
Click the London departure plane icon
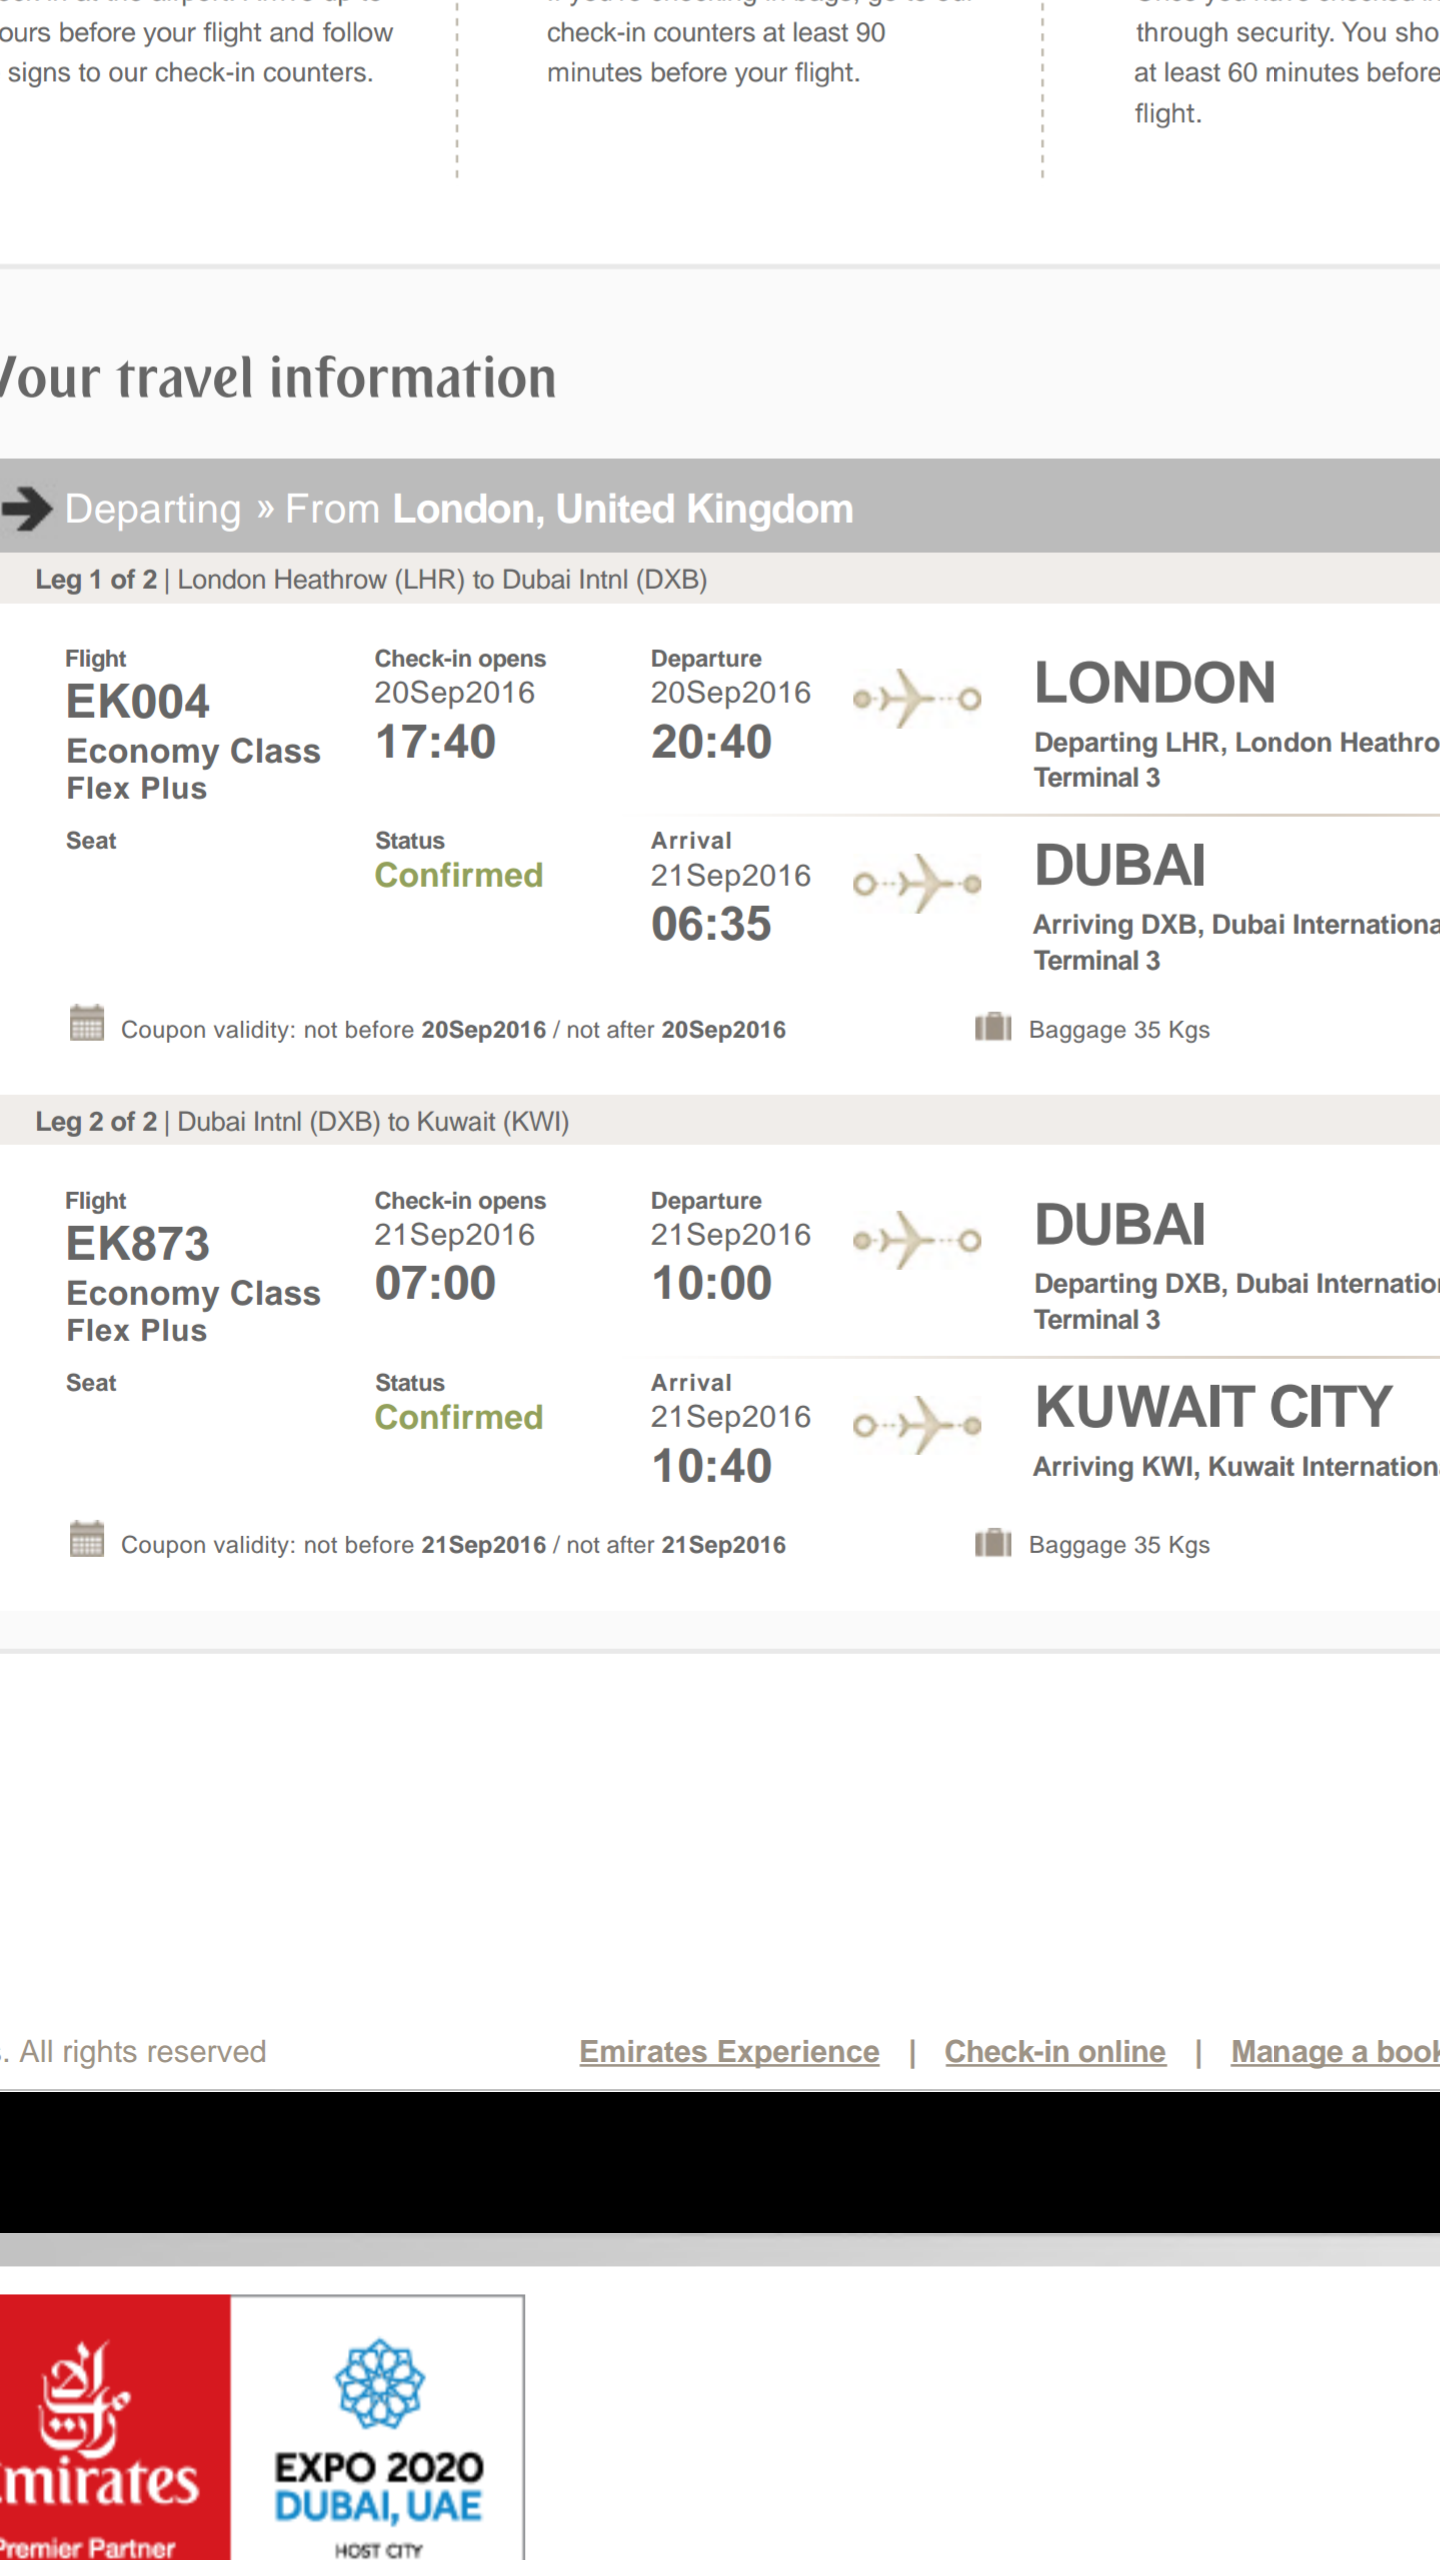[916, 698]
